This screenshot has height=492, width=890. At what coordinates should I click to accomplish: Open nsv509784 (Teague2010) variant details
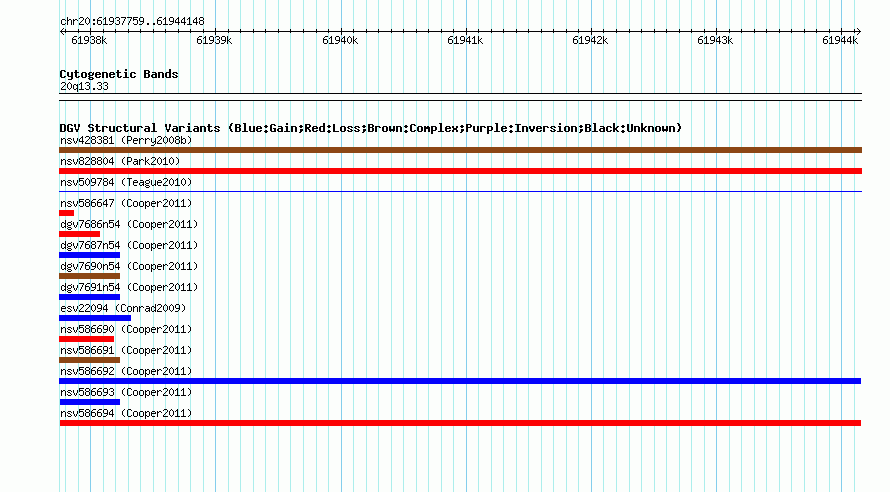(x=126, y=182)
